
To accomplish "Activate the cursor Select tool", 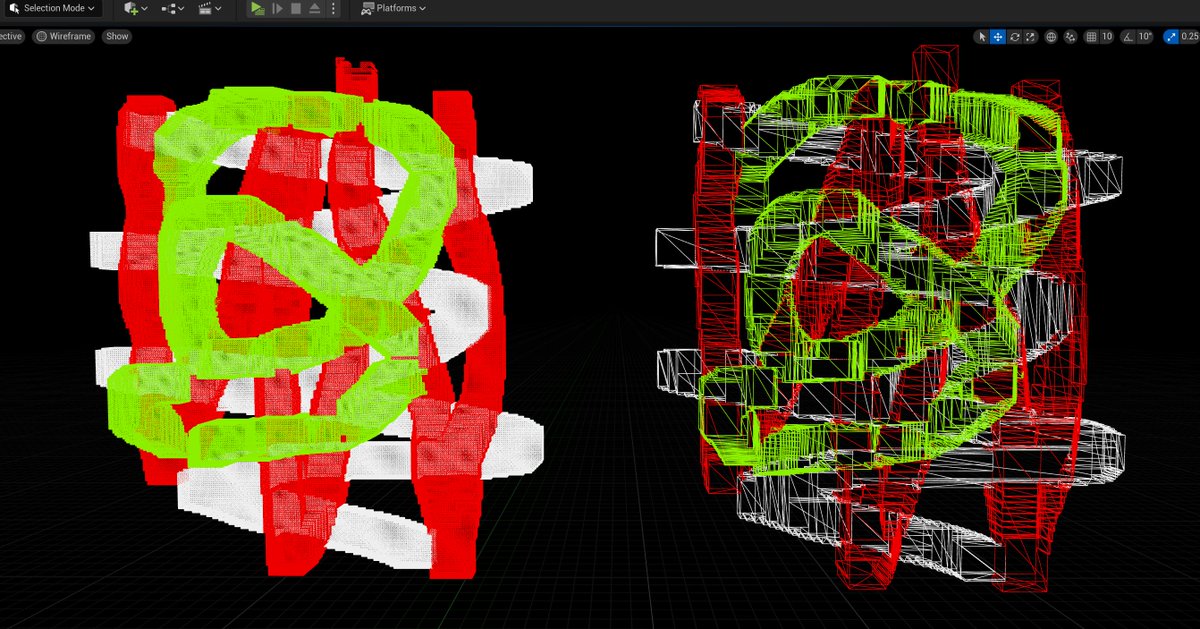I will click(982, 36).
